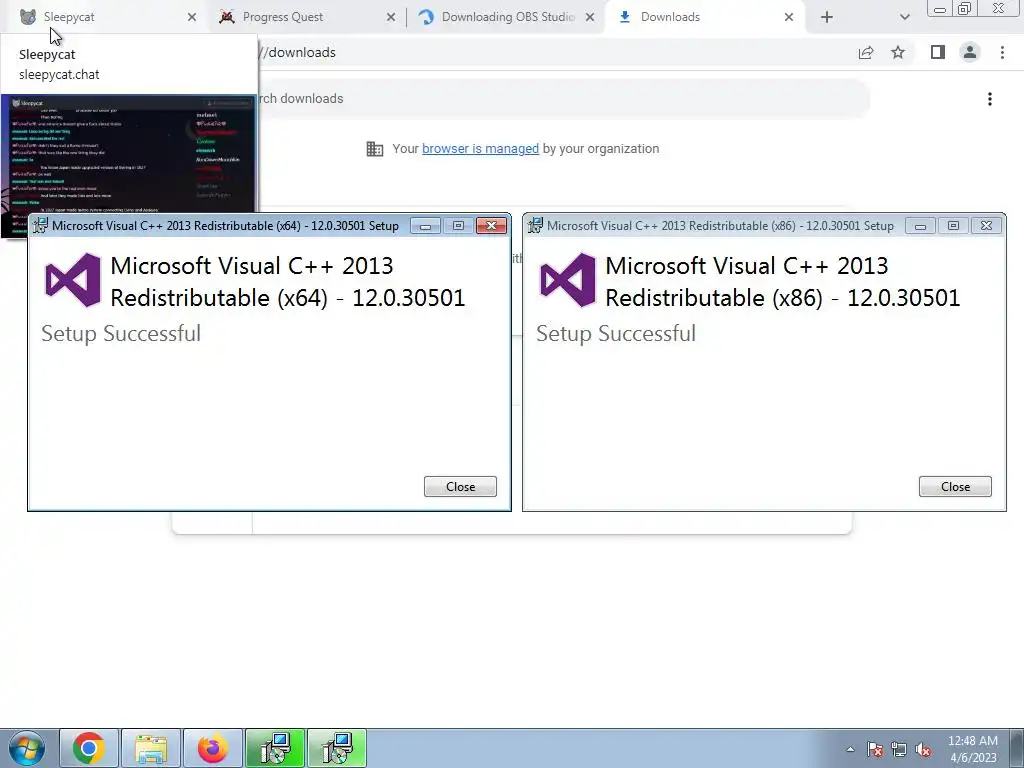
Task: Close the x86 setup window with X
Action: point(987,226)
